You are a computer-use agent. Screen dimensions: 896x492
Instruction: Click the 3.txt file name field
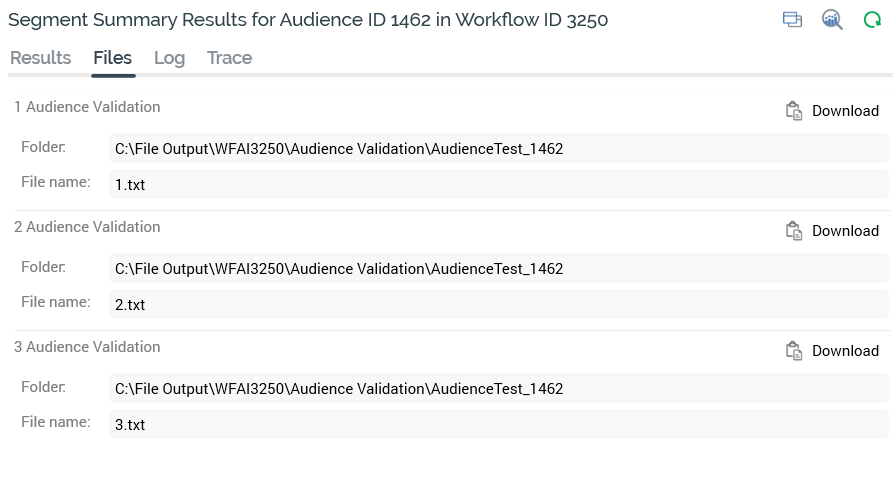pyautogui.click(x=498, y=425)
